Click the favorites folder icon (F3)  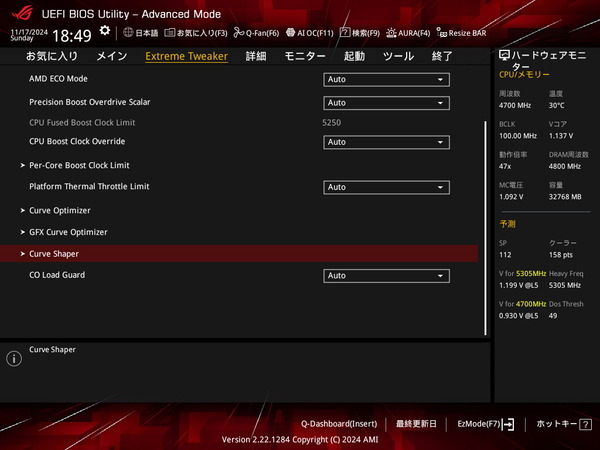170,33
